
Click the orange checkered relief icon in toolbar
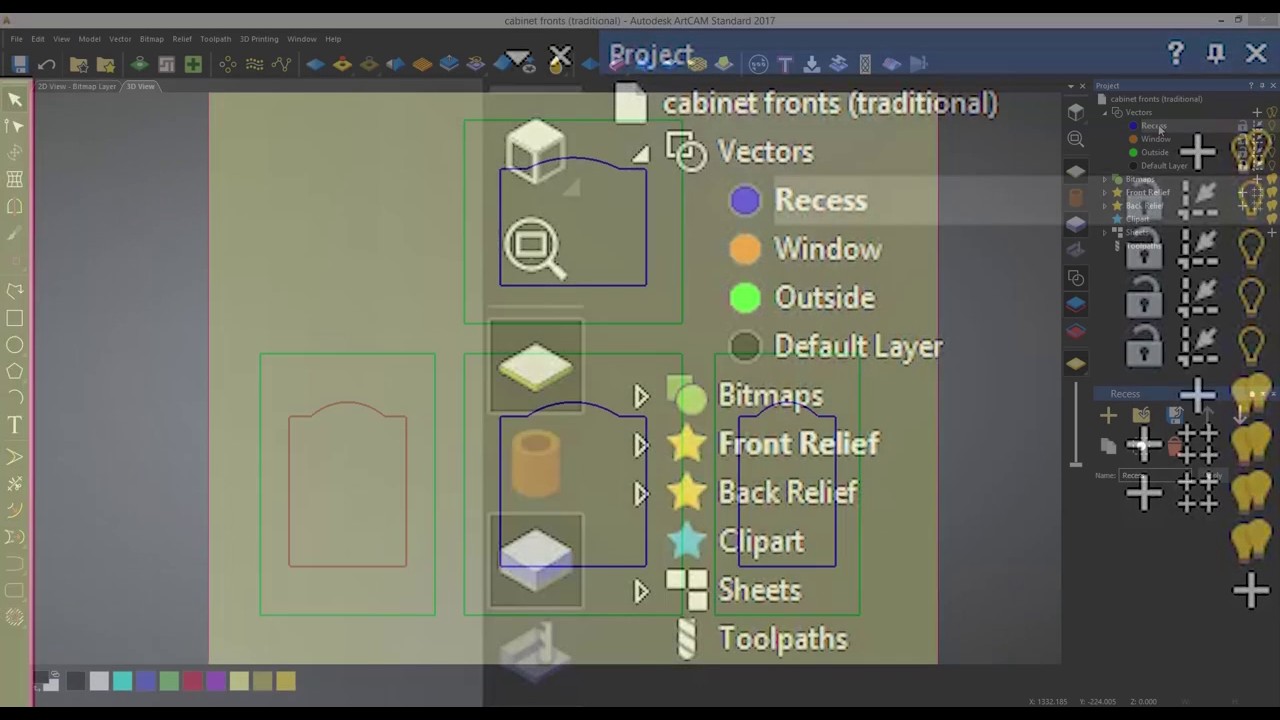(x=422, y=64)
